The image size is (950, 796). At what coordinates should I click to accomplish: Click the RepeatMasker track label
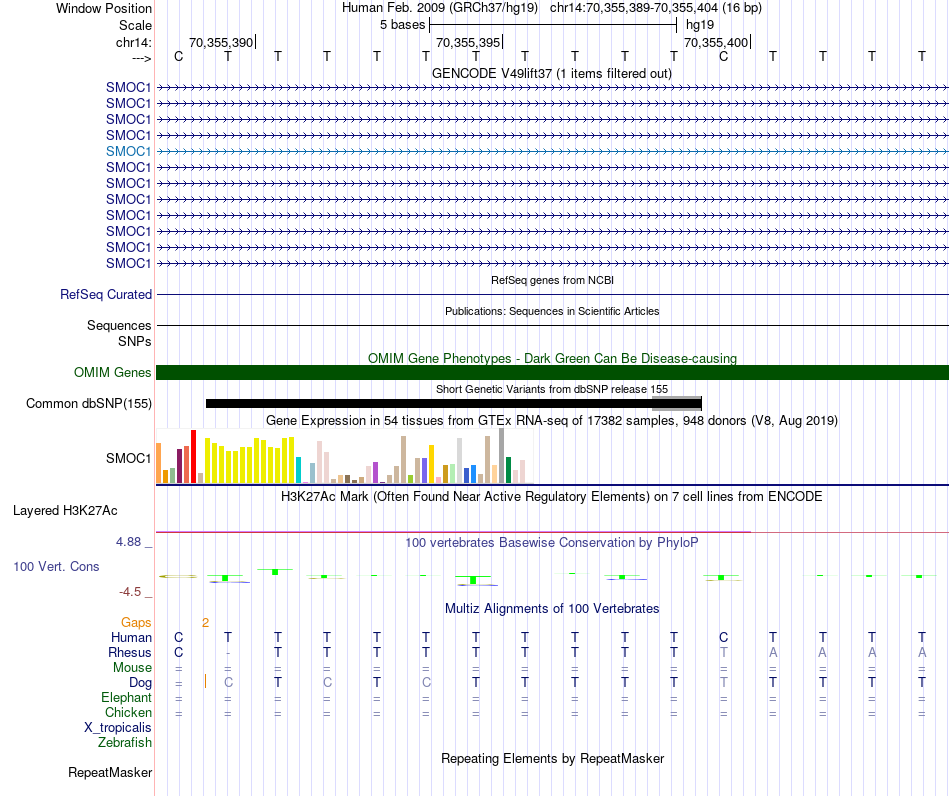tap(110, 772)
